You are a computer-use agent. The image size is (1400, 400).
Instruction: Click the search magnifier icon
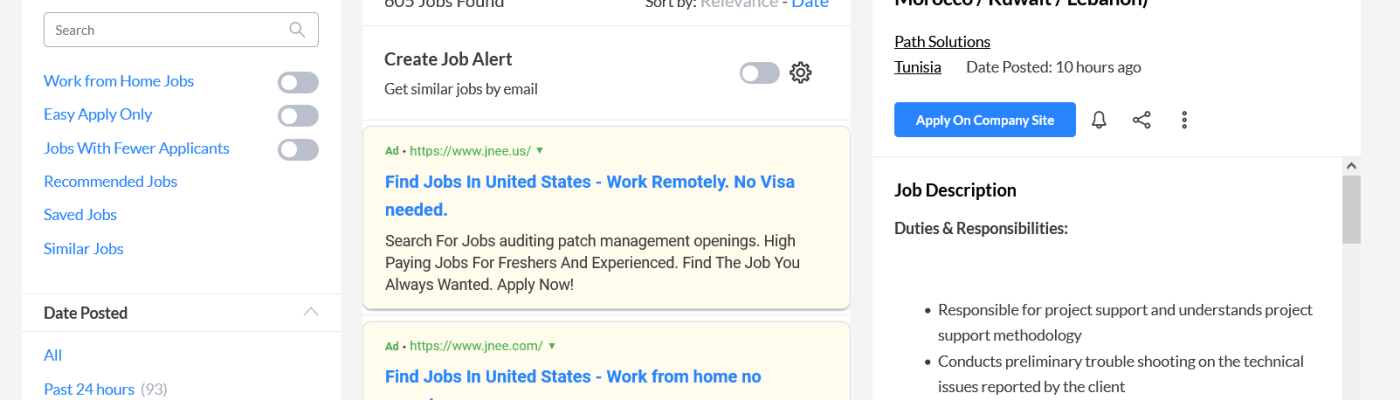click(297, 30)
